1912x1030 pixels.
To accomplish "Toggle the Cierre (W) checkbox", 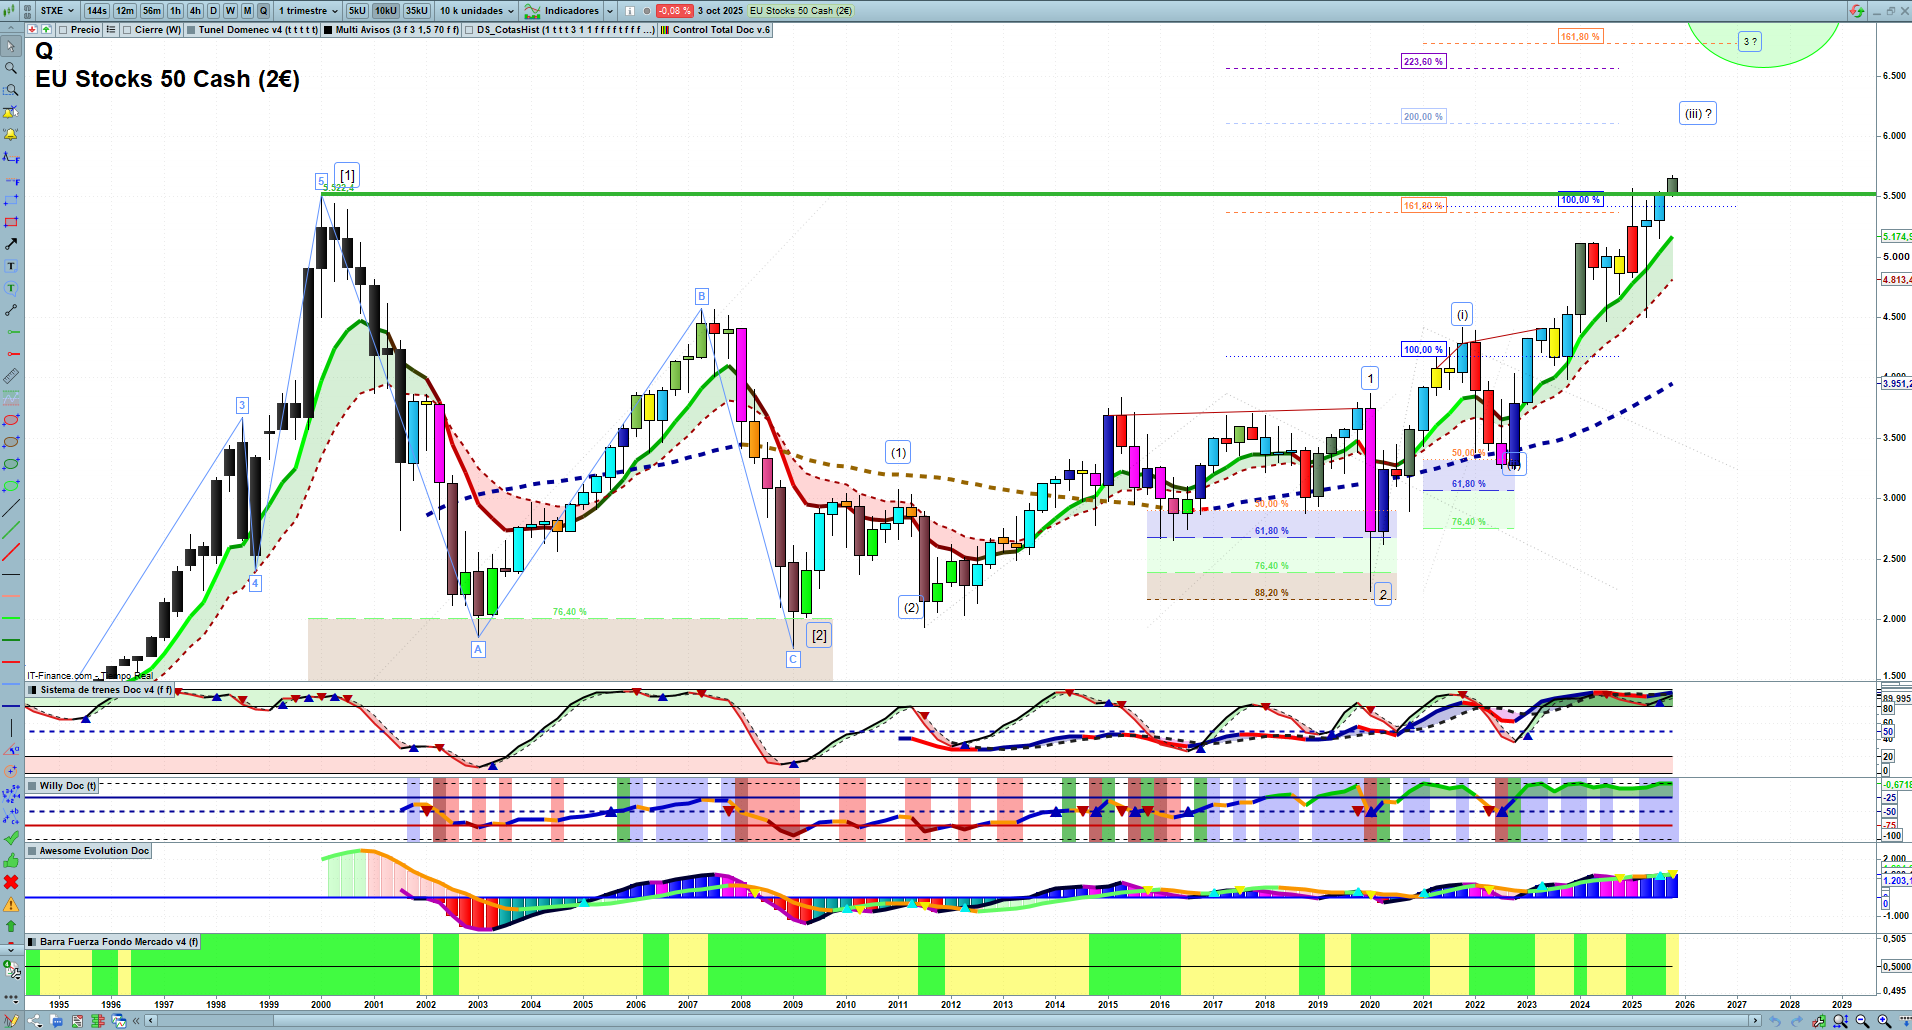I will pyautogui.click(x=127, y=30).
